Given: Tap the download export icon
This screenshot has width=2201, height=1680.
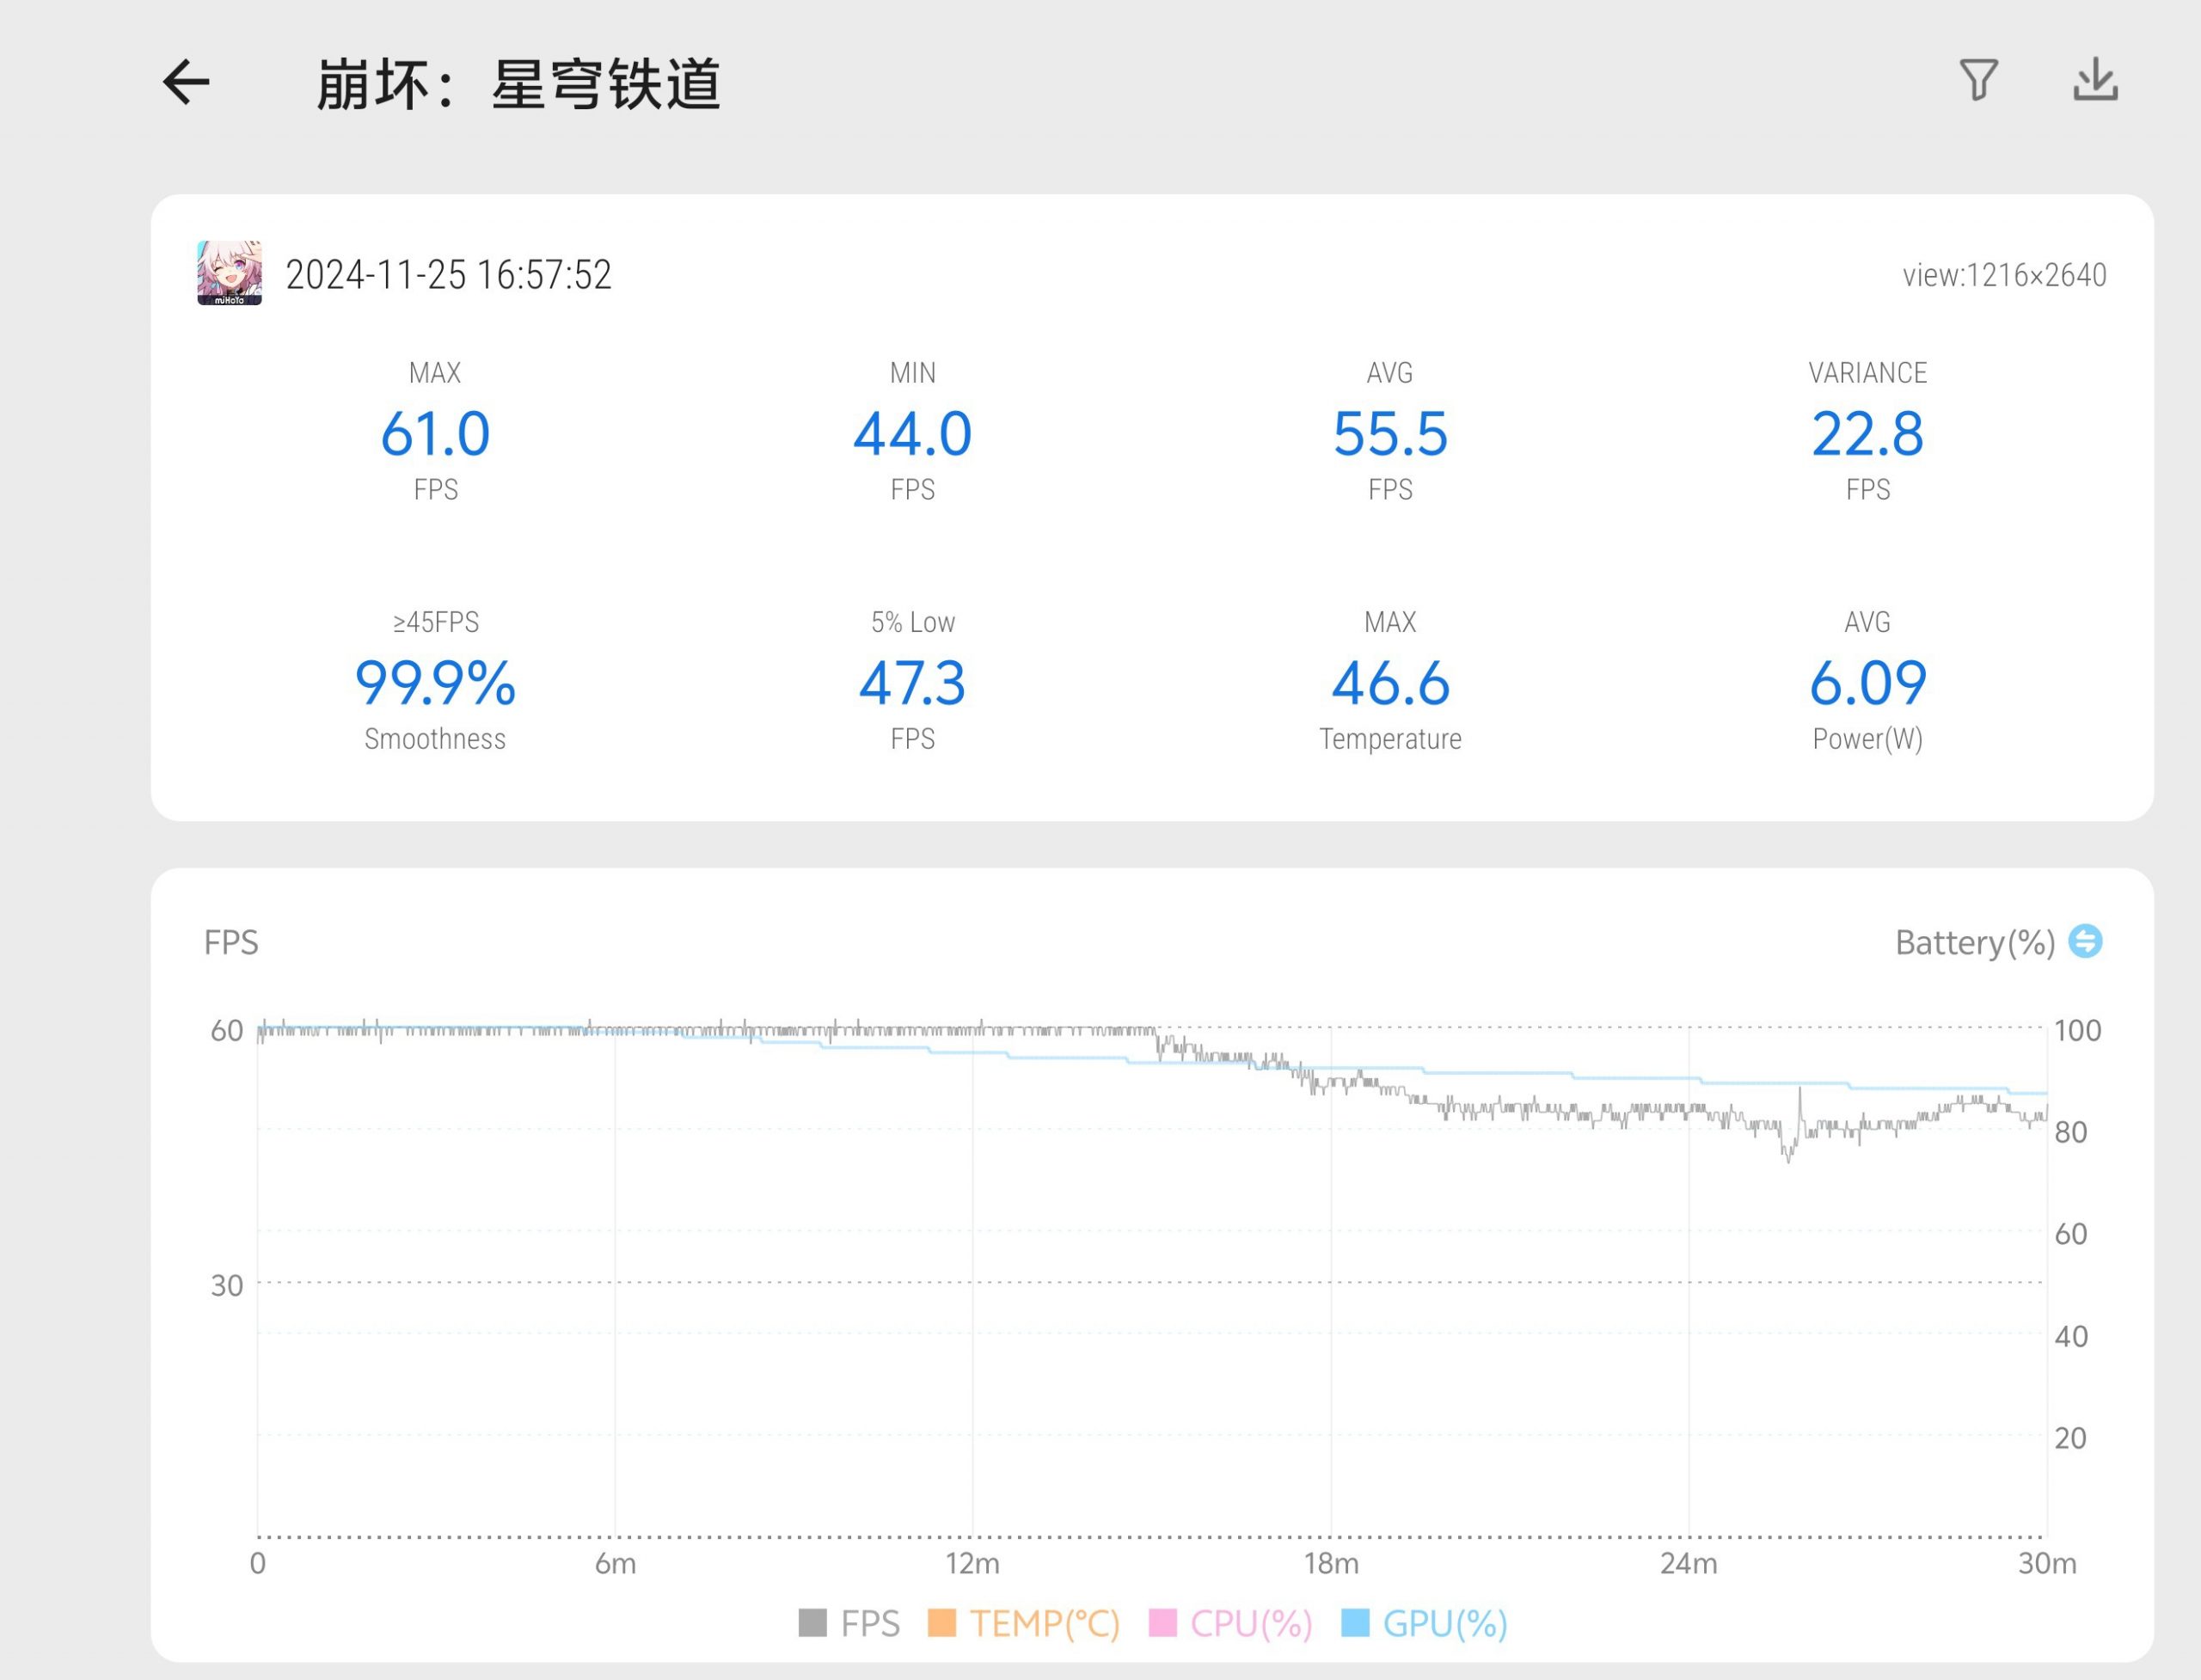Looking at the screenshot, I should point(2095,80).
